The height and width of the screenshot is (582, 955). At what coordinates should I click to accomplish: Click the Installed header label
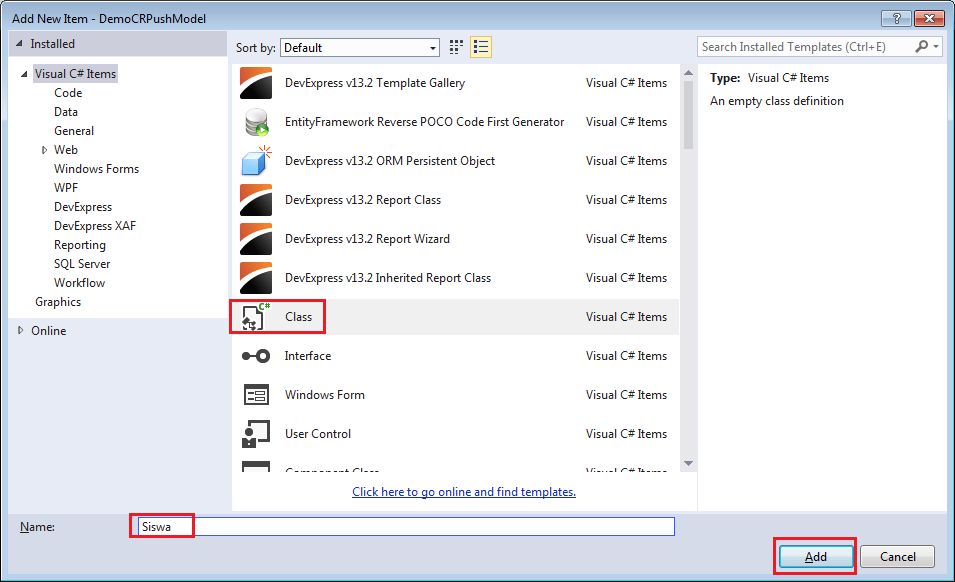pyautogui.click(x=52, y=44)
